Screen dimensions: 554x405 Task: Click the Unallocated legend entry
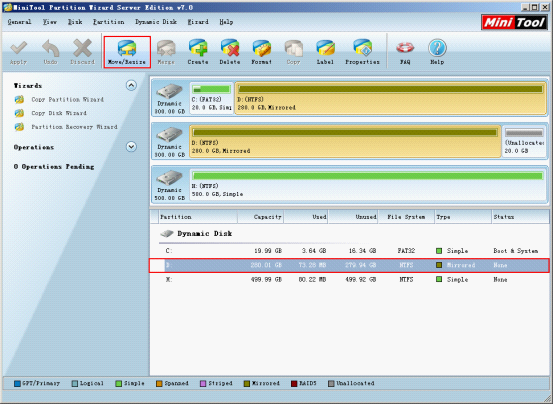point(351,383)
